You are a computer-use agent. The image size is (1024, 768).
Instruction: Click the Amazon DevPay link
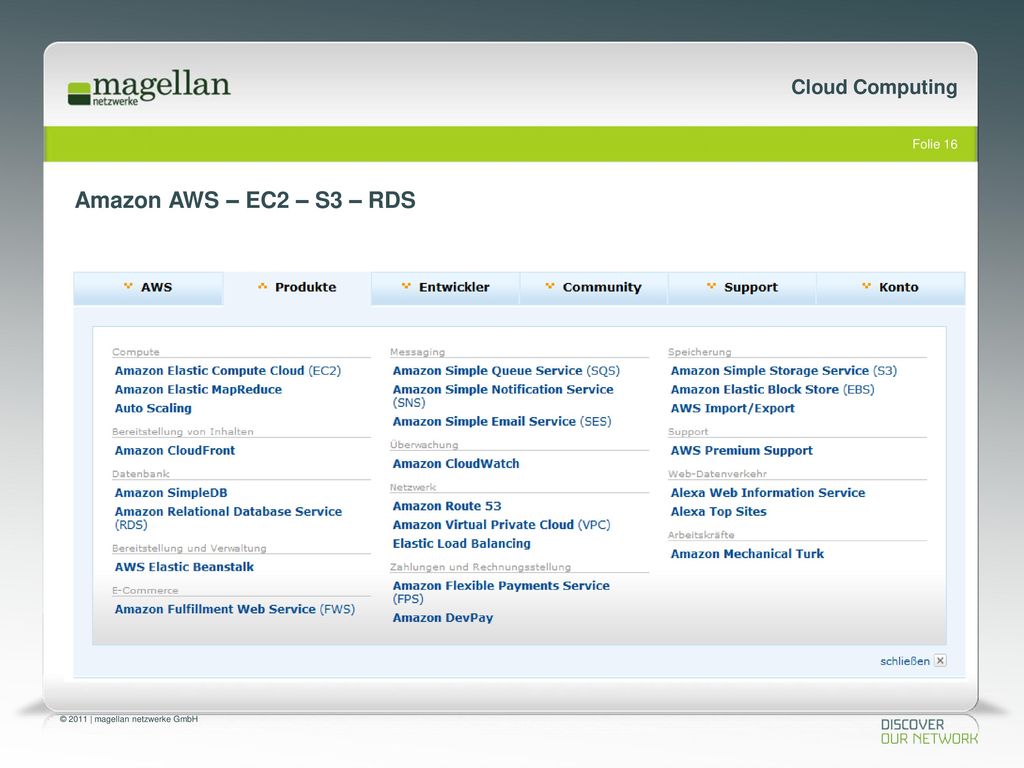(x=443, y=618)
